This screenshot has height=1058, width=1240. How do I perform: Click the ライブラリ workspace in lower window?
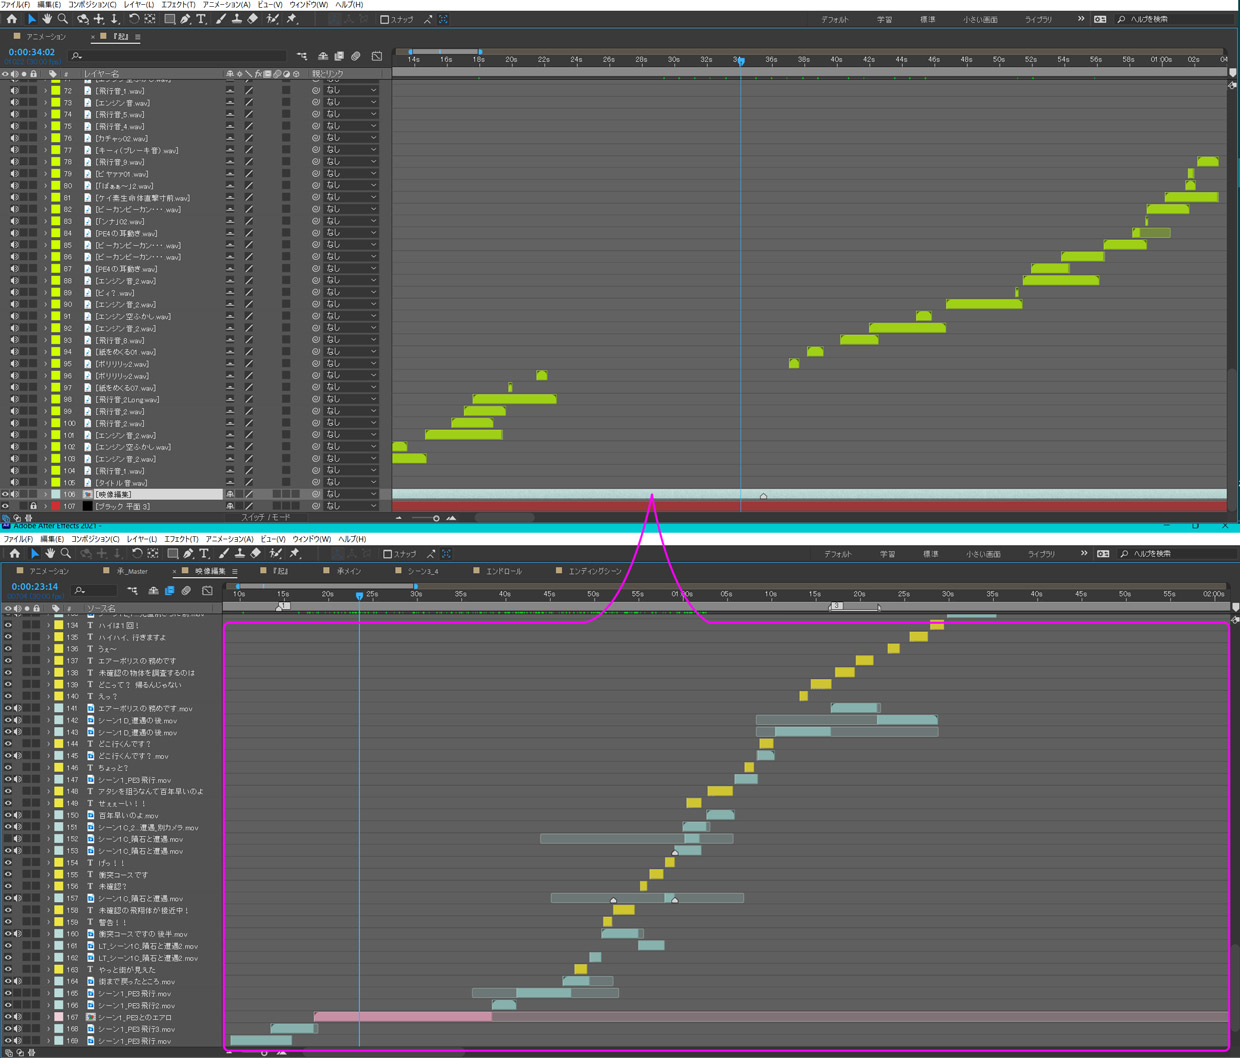1041,553
